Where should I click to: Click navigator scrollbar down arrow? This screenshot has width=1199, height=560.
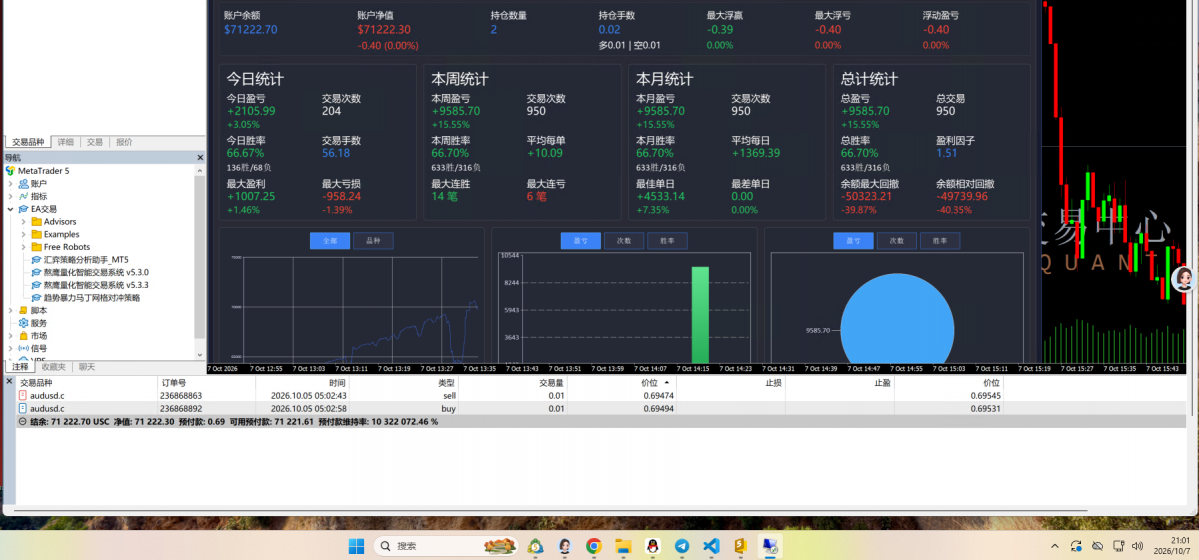click(200, 356)
